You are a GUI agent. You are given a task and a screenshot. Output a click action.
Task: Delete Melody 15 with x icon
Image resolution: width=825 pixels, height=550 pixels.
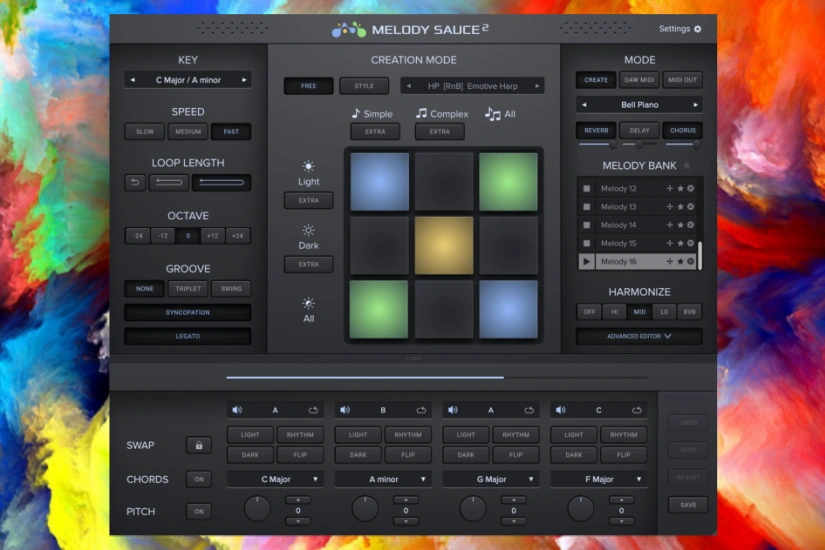coord(690,243)
